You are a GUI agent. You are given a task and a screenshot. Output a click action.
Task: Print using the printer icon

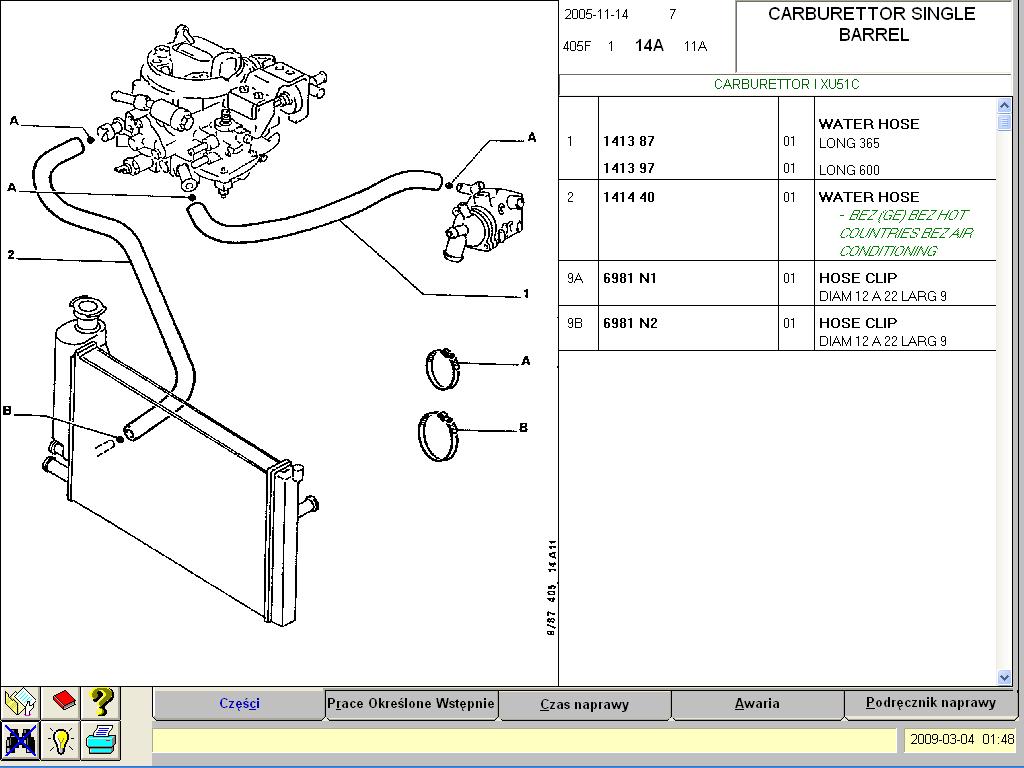pos(101,741)
